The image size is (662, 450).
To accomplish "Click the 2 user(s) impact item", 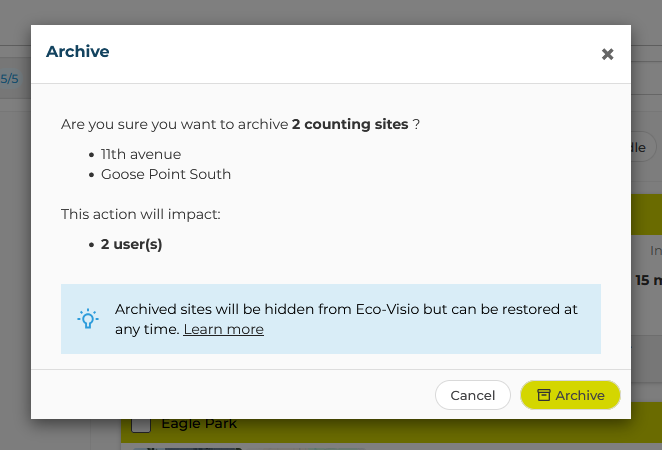I will tap(131, 244).
